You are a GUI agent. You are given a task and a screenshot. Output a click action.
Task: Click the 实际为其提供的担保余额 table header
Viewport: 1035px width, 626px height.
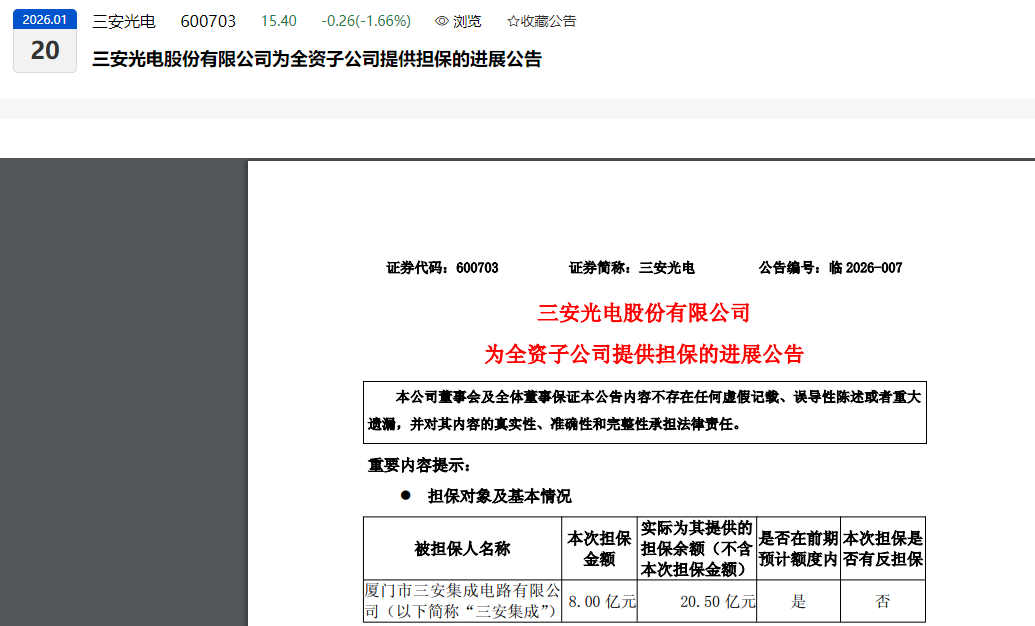click(x=696, y=548)
